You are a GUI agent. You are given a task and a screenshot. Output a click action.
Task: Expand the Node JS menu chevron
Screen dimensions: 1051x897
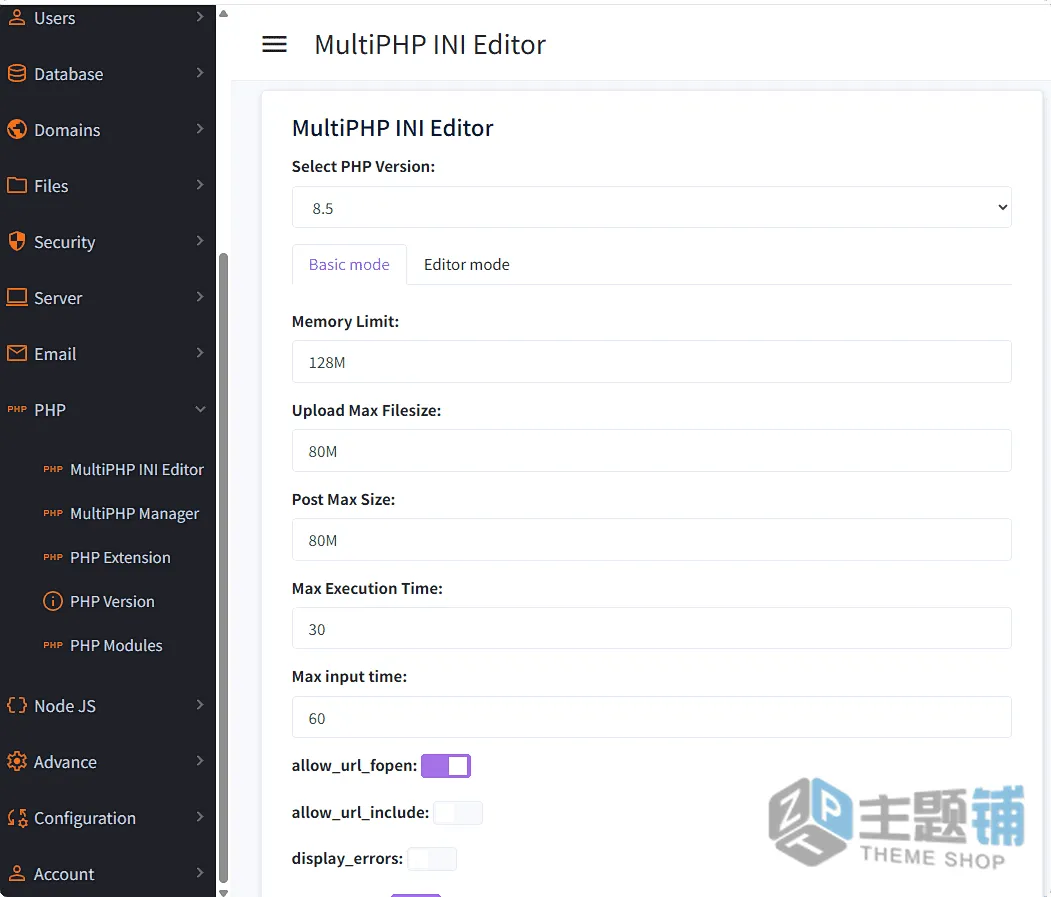200,704
